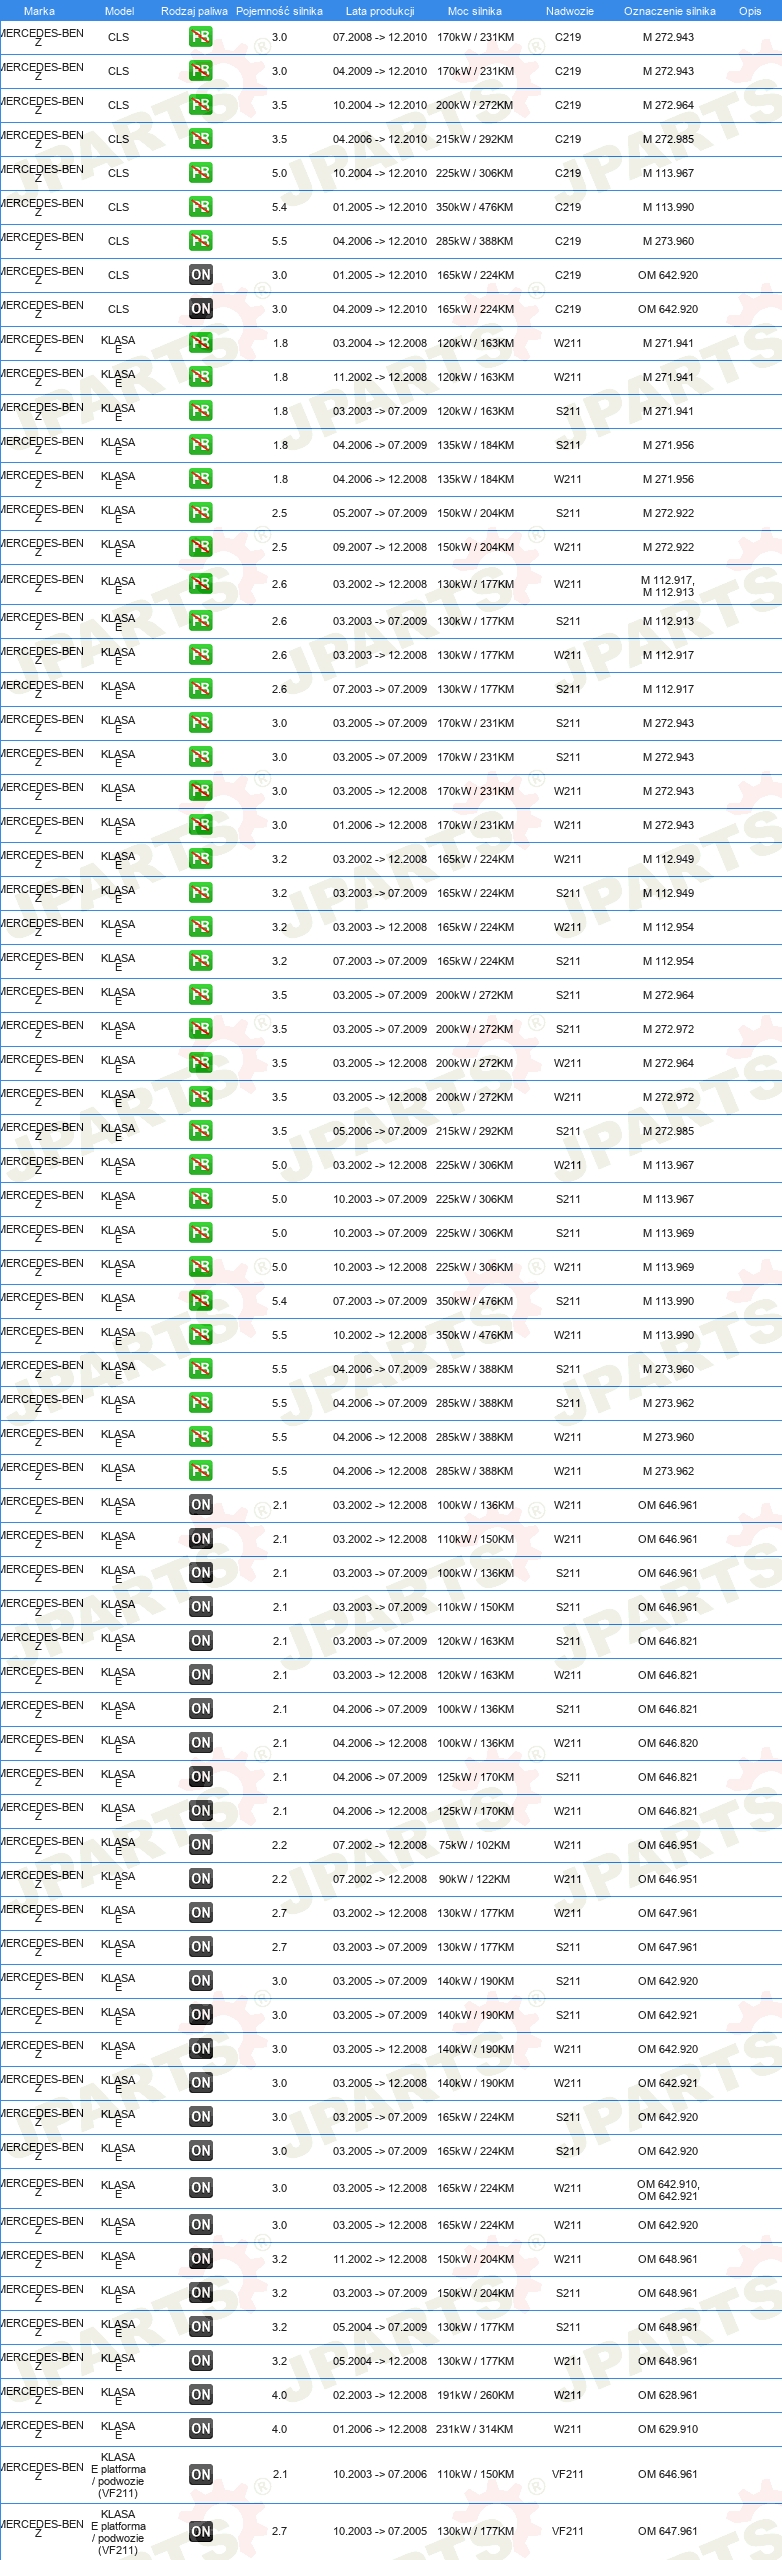
Task: Click ON icon in the 90kW / 122KM row
Action: (200, 1879)
